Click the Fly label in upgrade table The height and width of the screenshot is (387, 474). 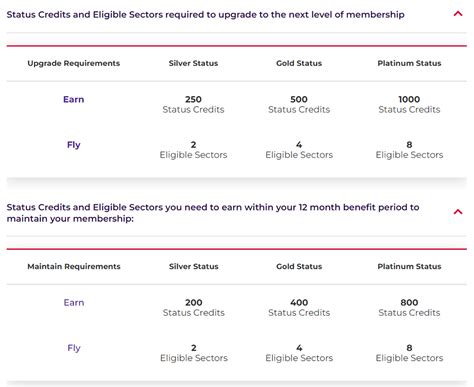coord(74,145)
